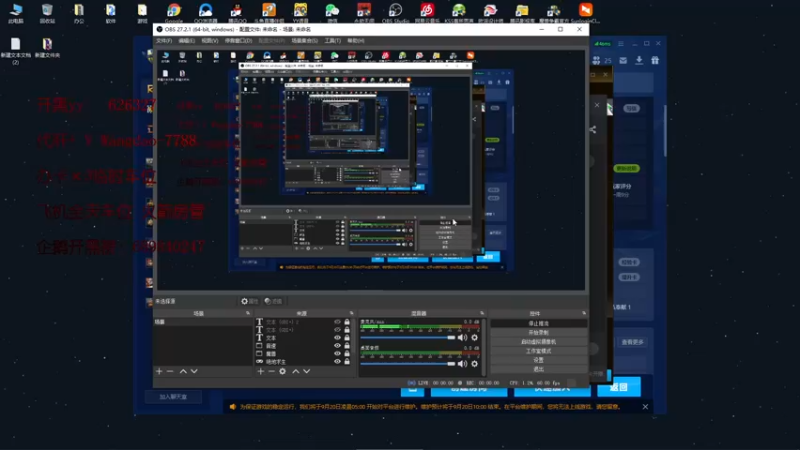Pop out the Controls dock panel
Image resolution: width=800 pixels, height=450 pixels.
[584, 313]
